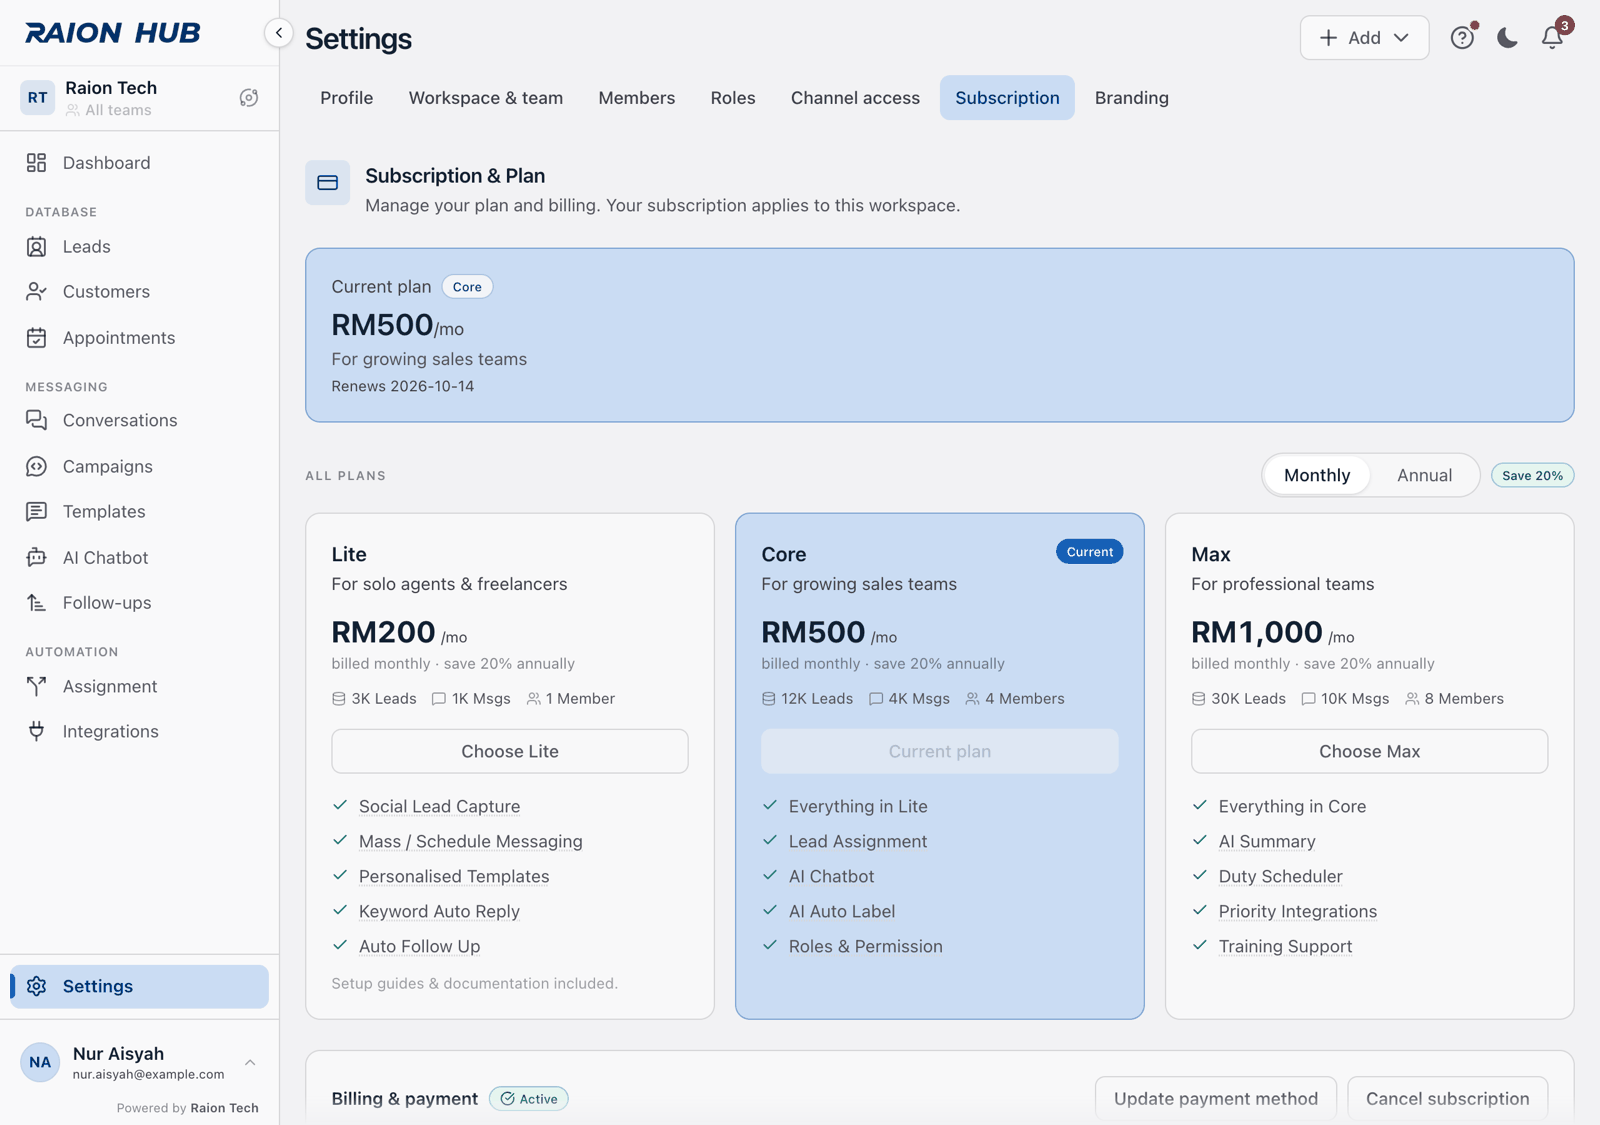The width and height of the screenshot is (1600, 1125).
Task: Go to the Roles tab
Action: pyautogui.click(x=733, y=98)
